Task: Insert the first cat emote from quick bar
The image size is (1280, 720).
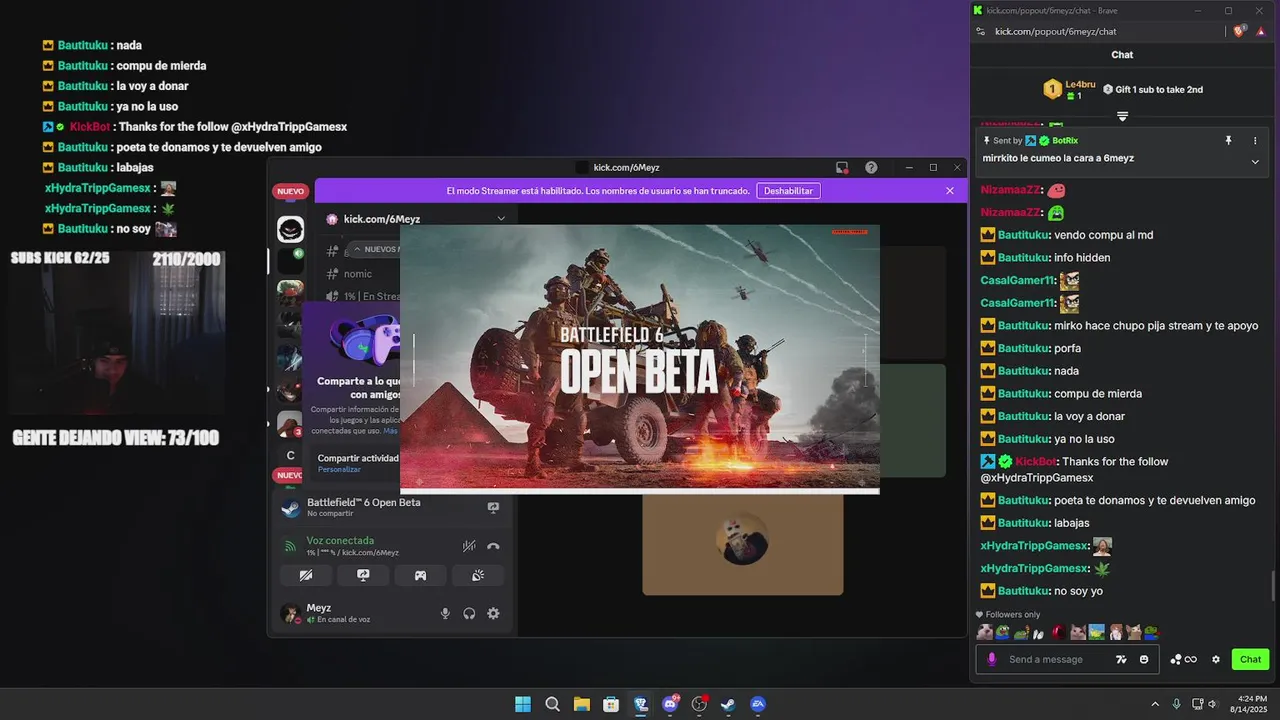Action: [984, 632]
